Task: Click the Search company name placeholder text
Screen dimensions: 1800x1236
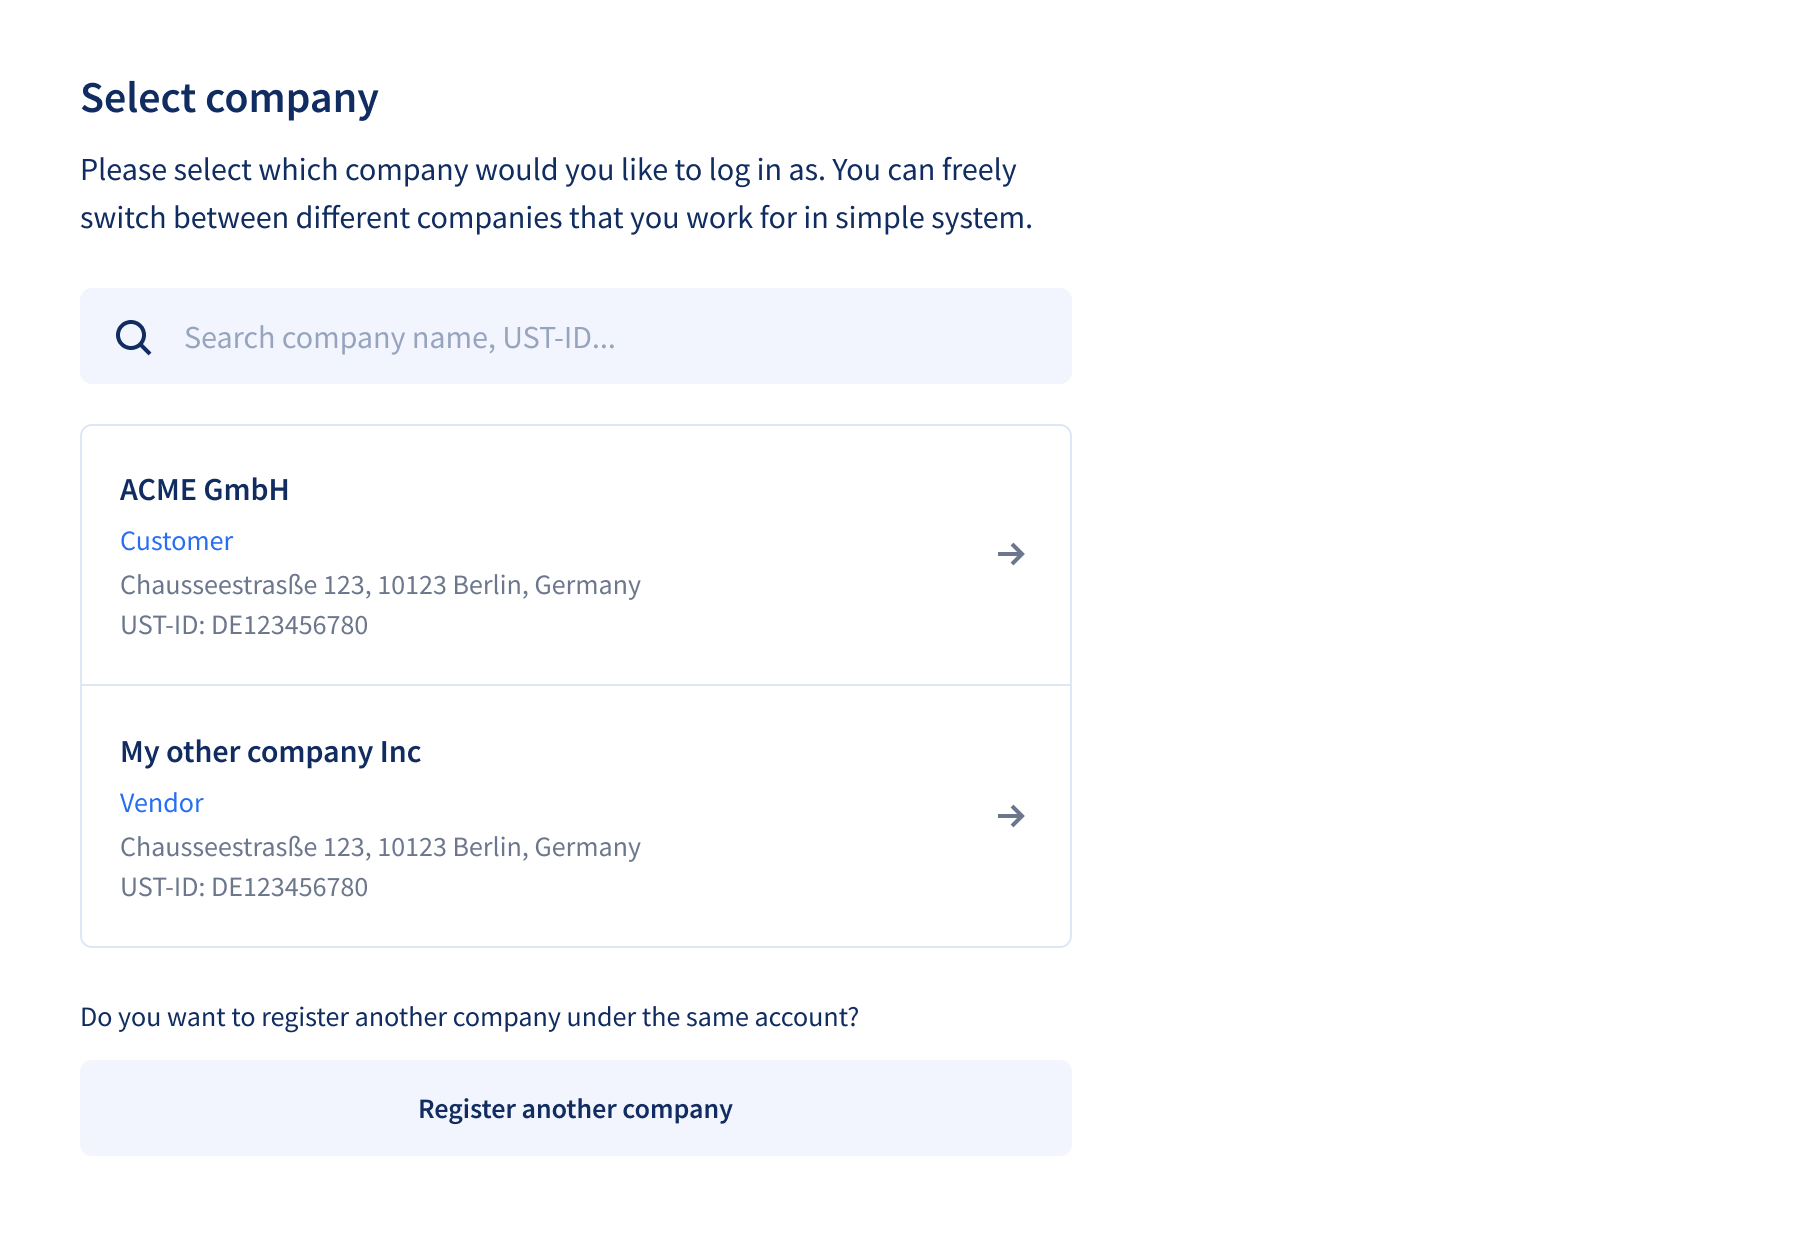Action: click(x=399, y=338)
